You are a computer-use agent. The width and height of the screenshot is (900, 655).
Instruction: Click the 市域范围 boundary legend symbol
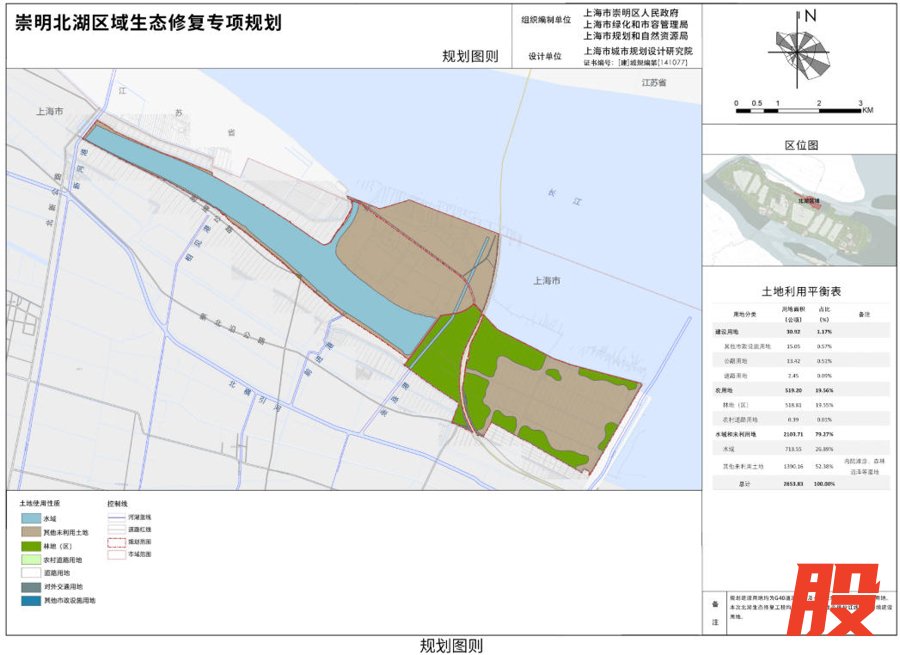tap(117, 553)
